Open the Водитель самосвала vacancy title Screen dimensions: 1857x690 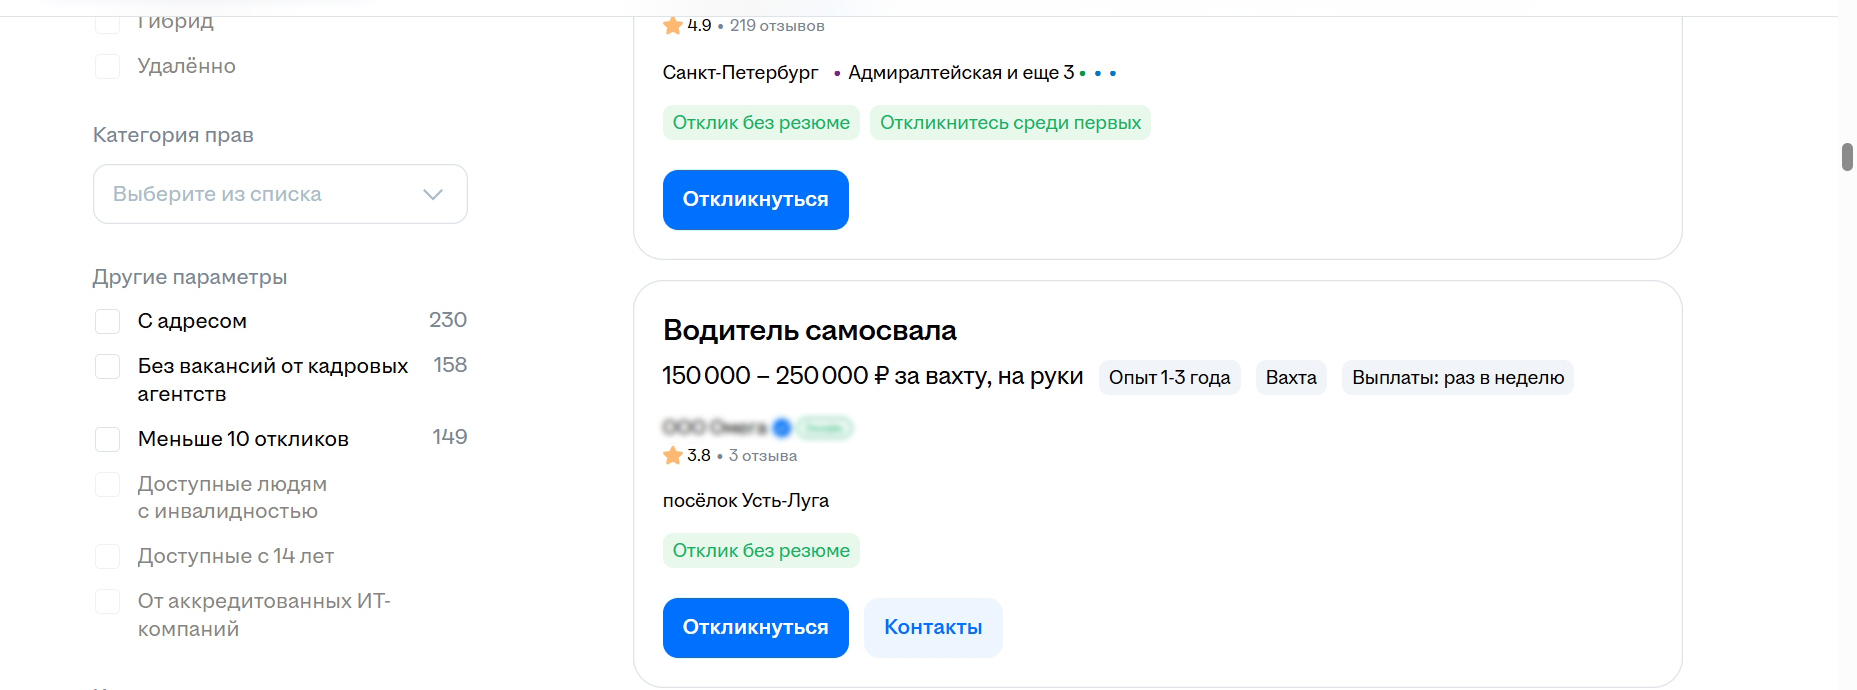point(809,330)
